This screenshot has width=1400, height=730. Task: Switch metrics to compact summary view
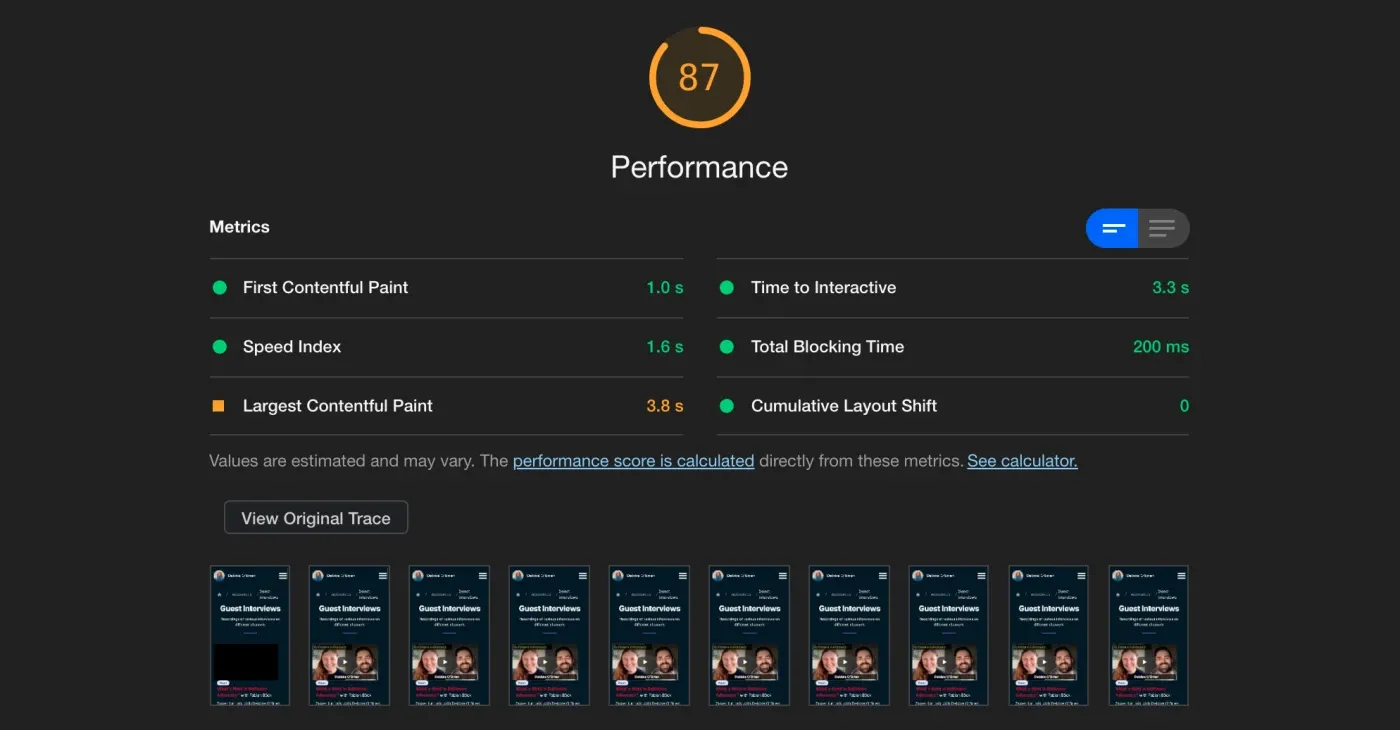coord(1113,228)
